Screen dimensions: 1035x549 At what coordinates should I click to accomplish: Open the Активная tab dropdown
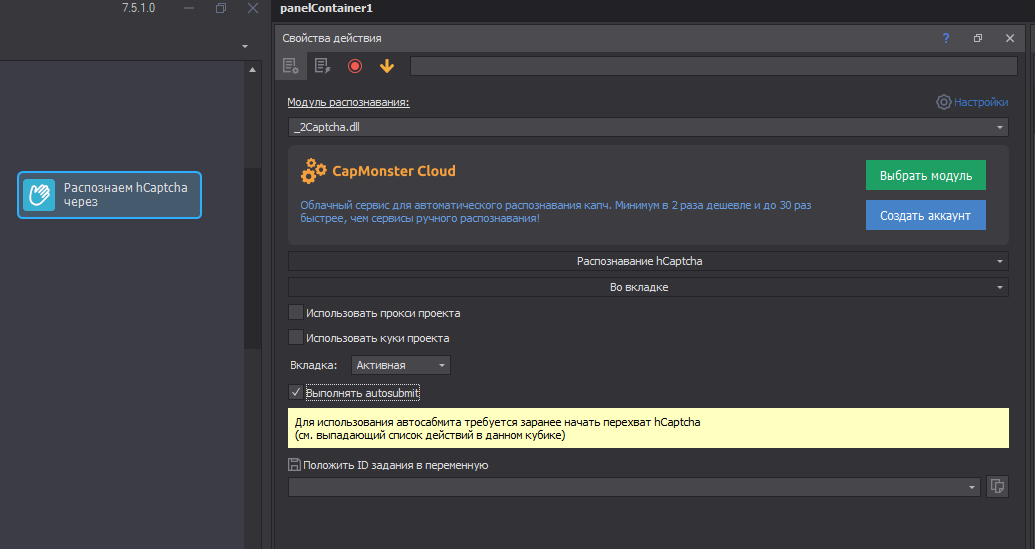[401, 365]
